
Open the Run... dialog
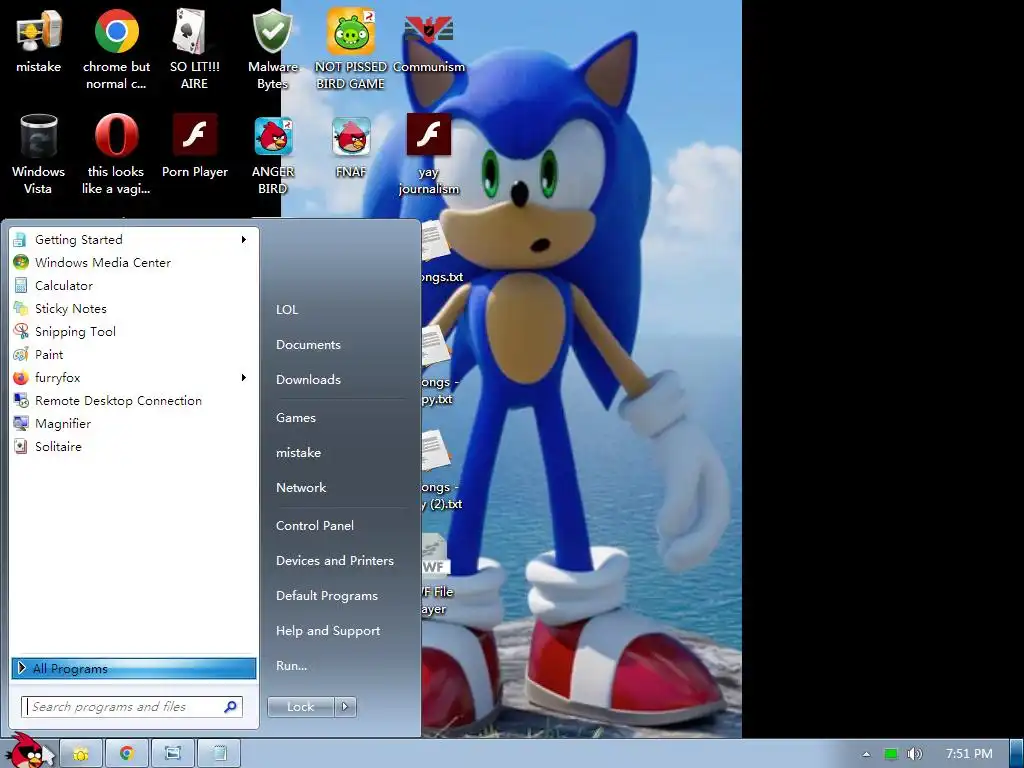291,666
